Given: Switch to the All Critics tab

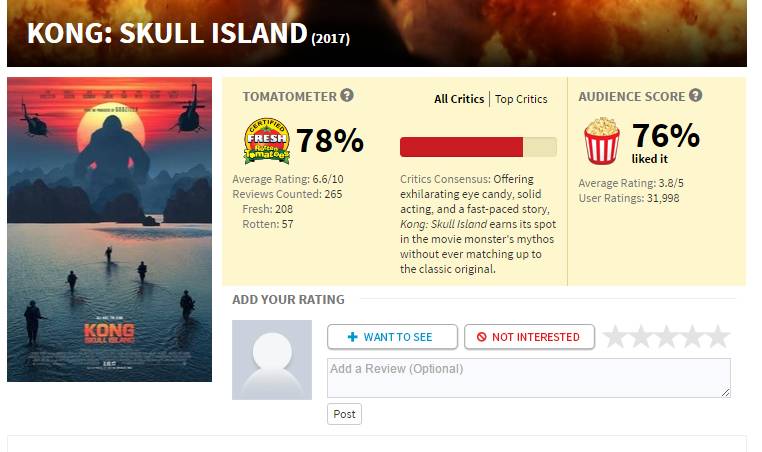Looking at the screenshot, I should coord(459,99).
